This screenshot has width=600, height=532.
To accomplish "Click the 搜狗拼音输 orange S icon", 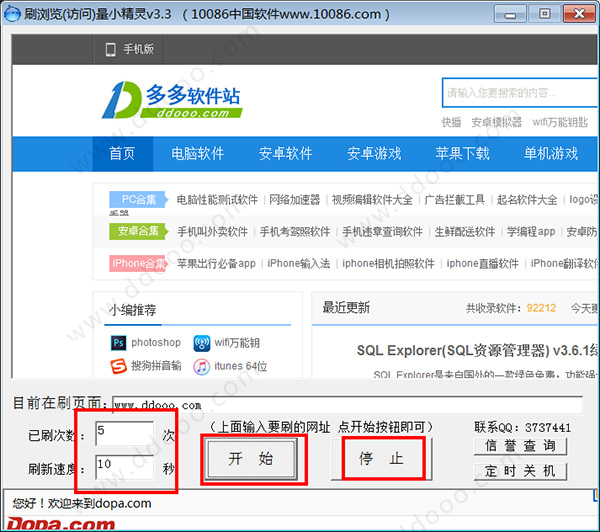I will [x=118, y=366].
